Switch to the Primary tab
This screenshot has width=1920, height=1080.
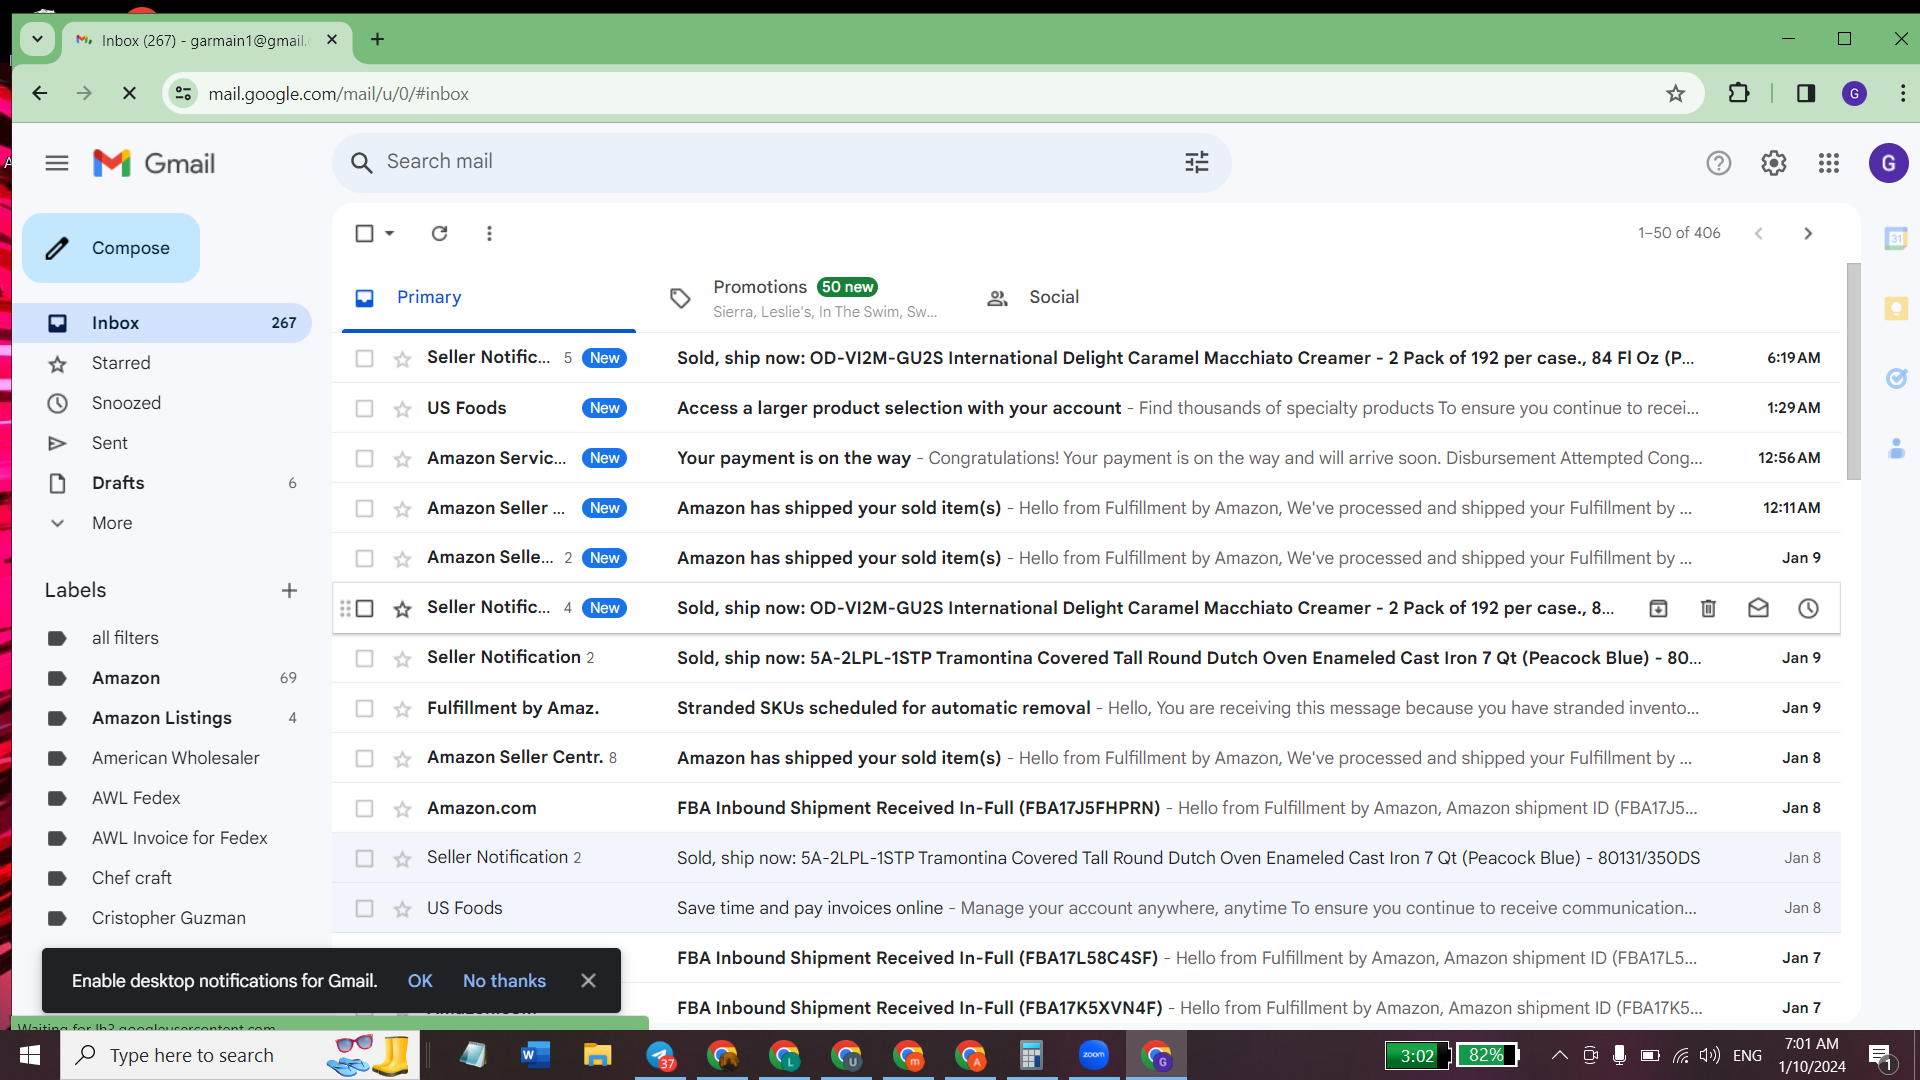pyautogui.click(x=488, y=297)
